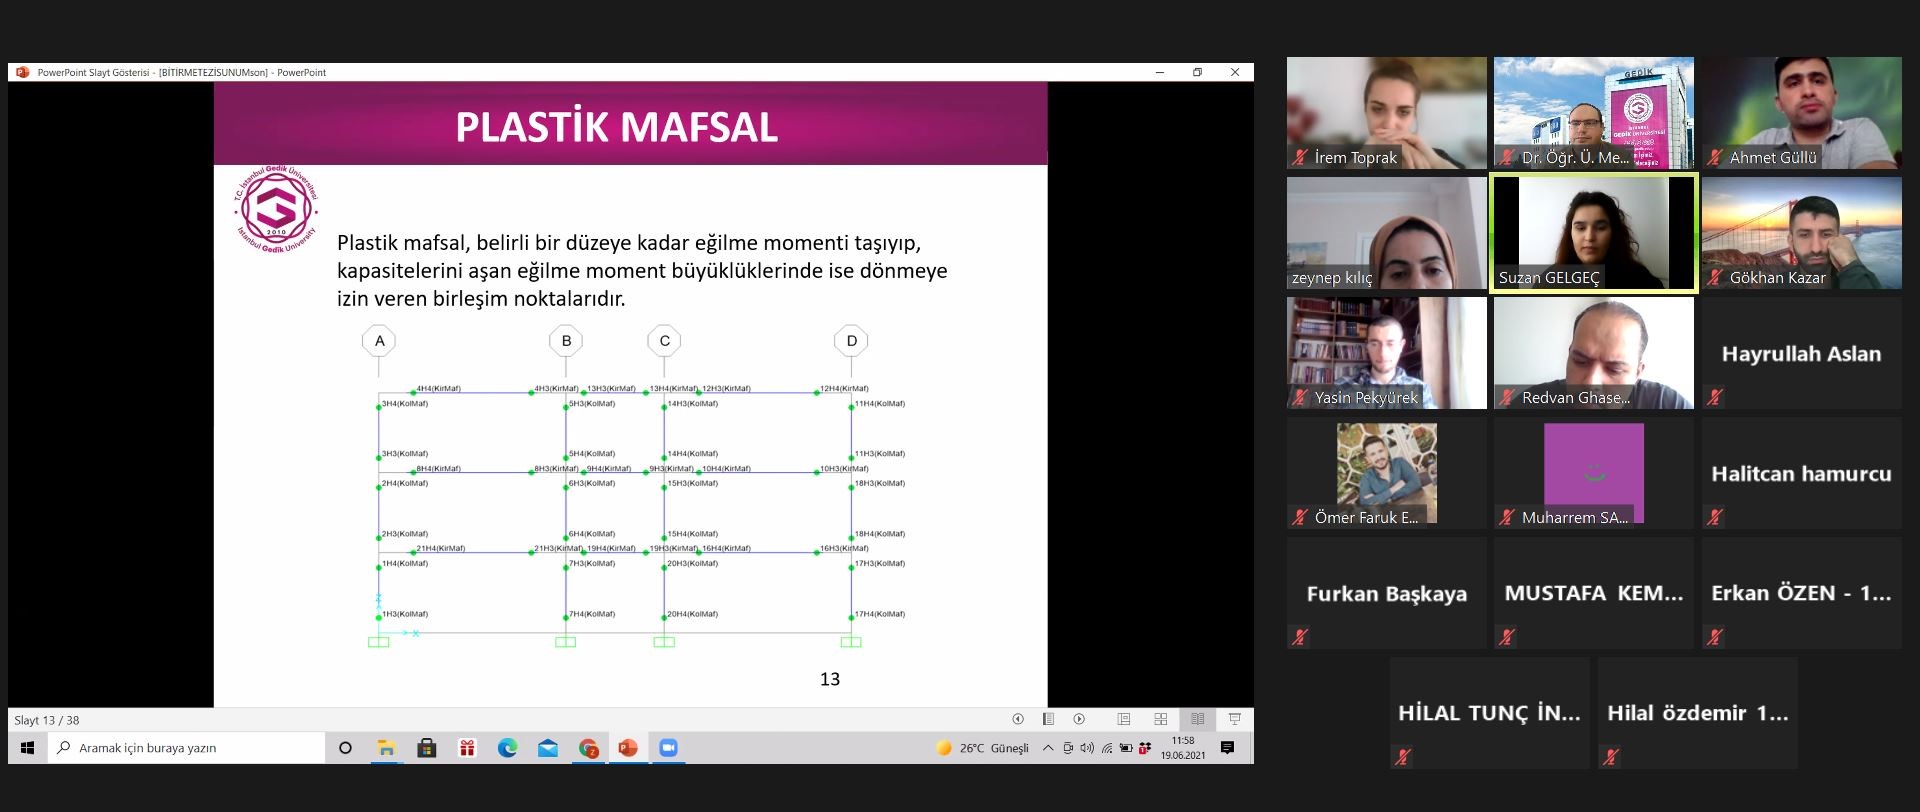This screenshot has height=812, width=1920.
Task: Select Hilal özdemir participant tile
Action: (1698, 713)
